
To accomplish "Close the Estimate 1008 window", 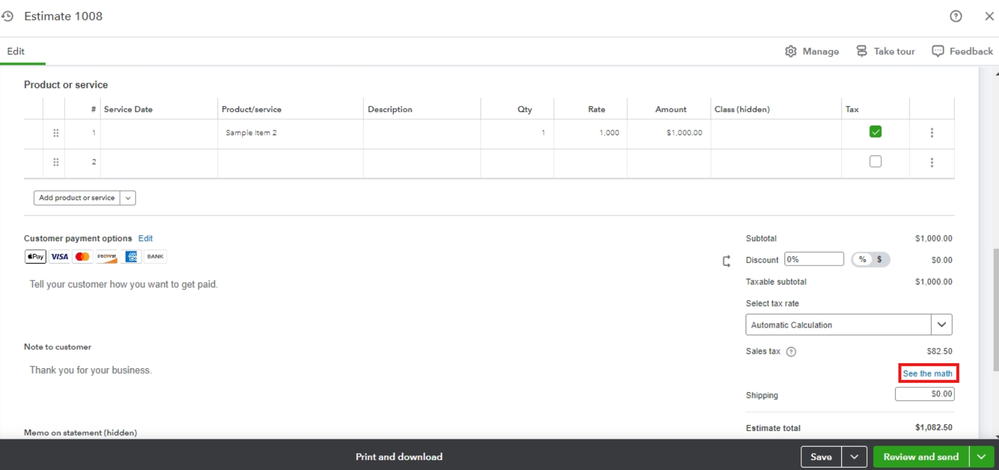I will pyautogui.click(x=989, y=17).
